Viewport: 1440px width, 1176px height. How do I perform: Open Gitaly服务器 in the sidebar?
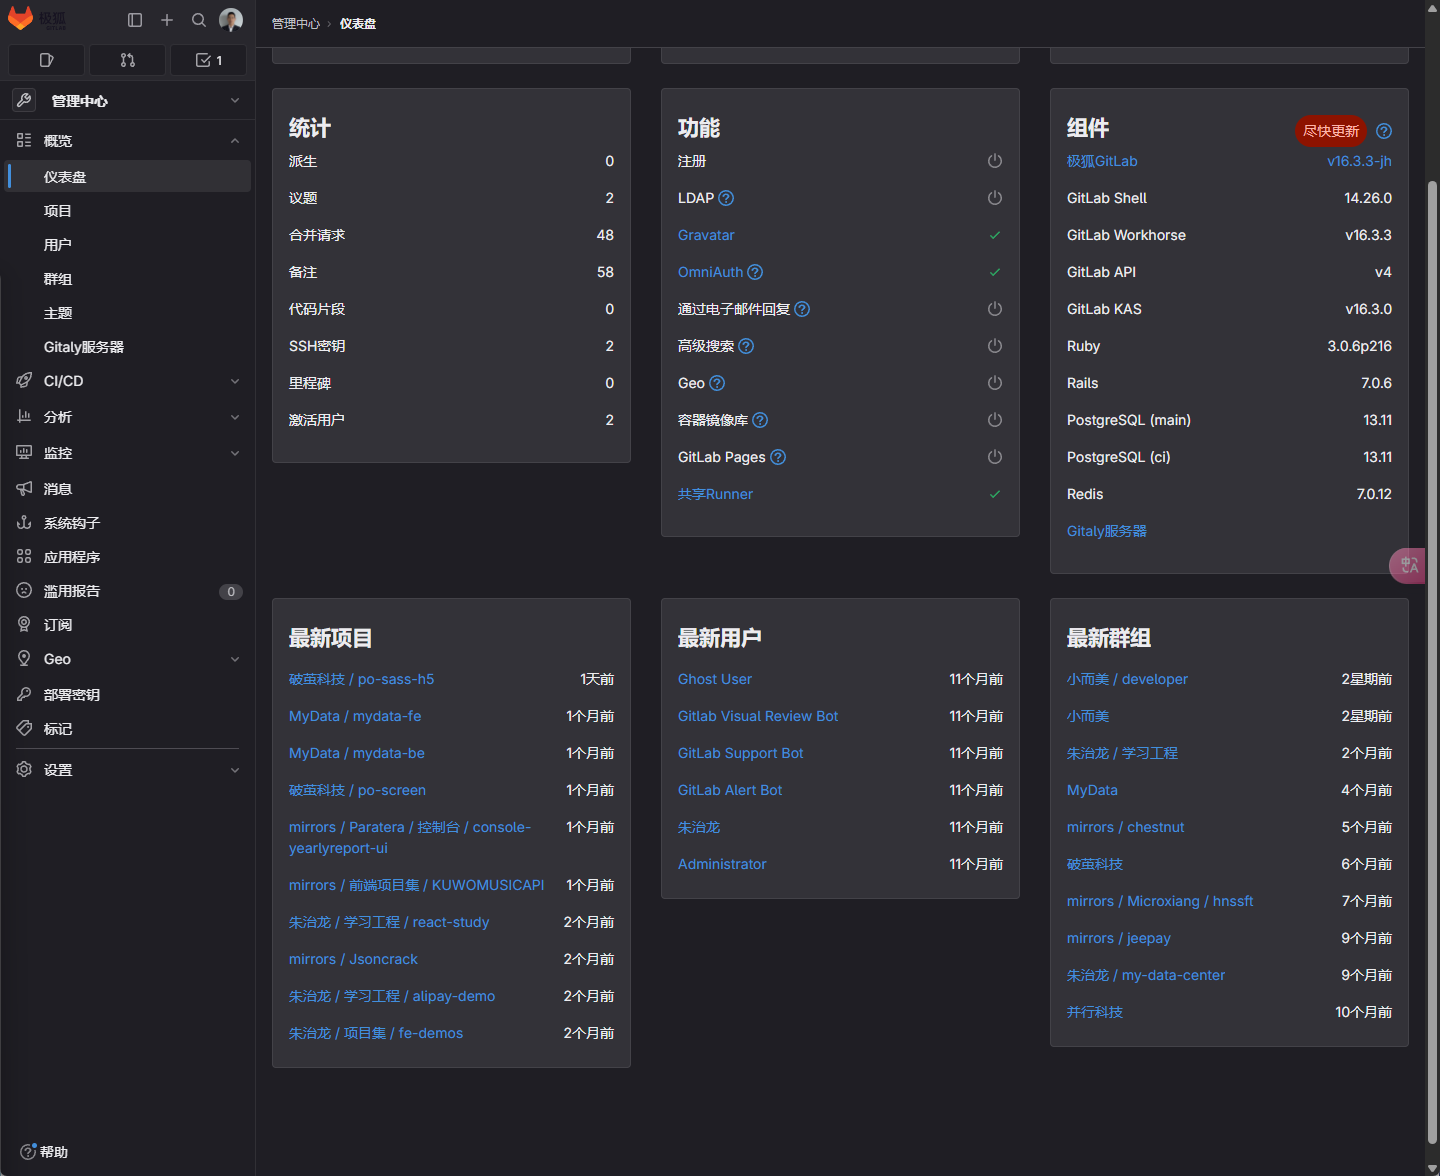pos(127,347)
